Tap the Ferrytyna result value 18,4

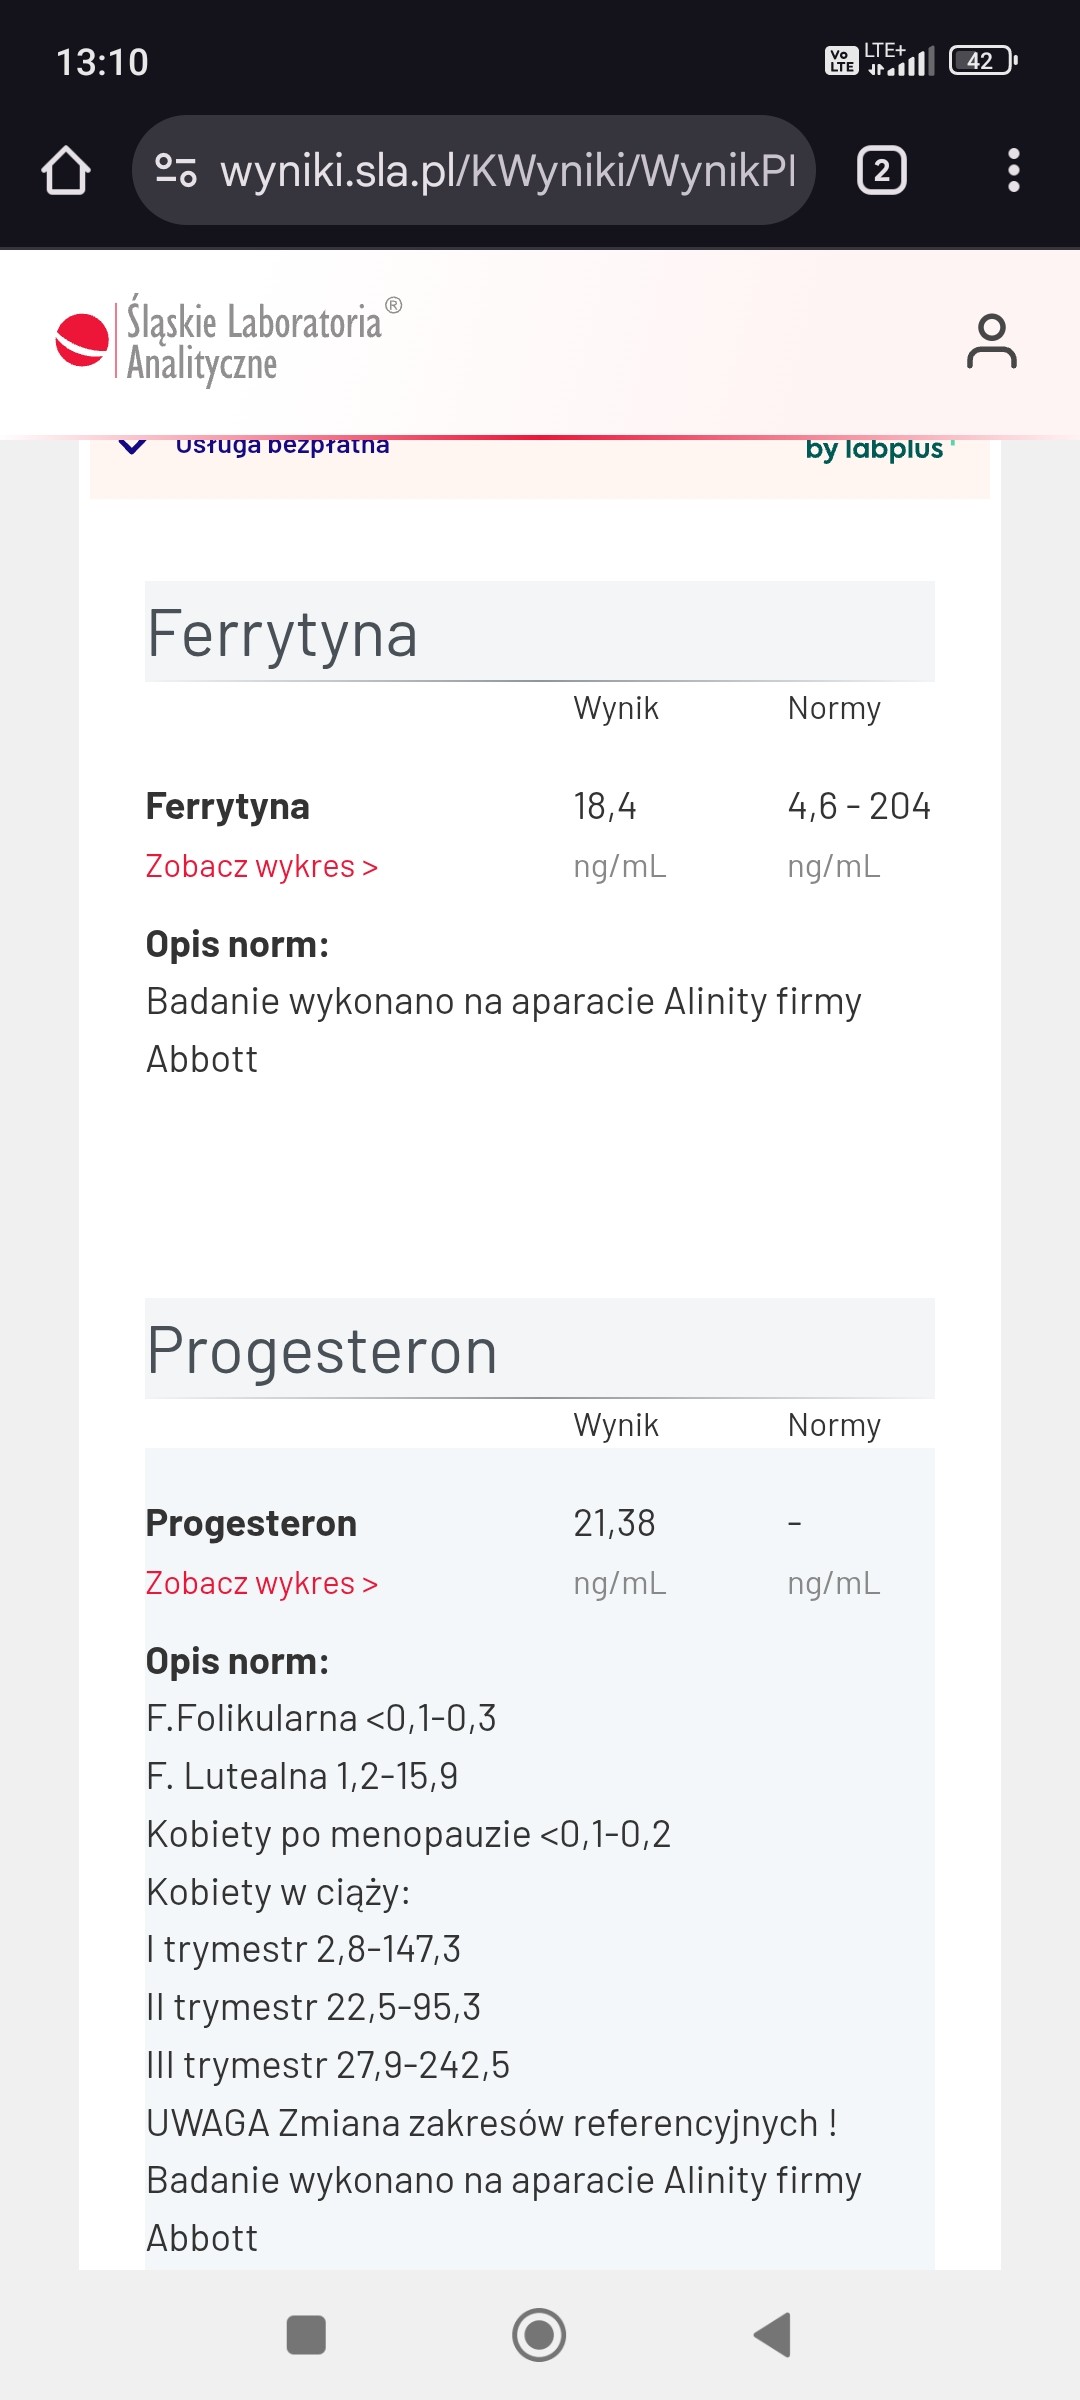pos(605,806)
